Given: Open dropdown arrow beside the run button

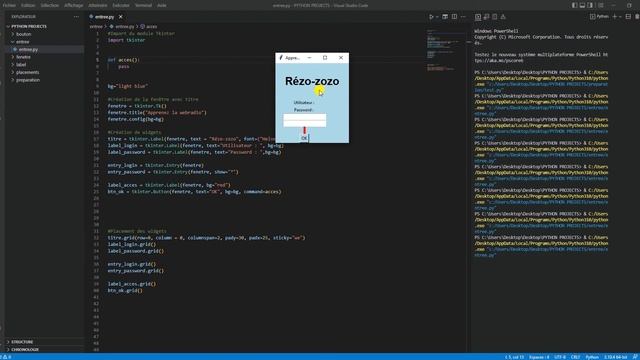Looking at the screenshot, I should (437, 17).
